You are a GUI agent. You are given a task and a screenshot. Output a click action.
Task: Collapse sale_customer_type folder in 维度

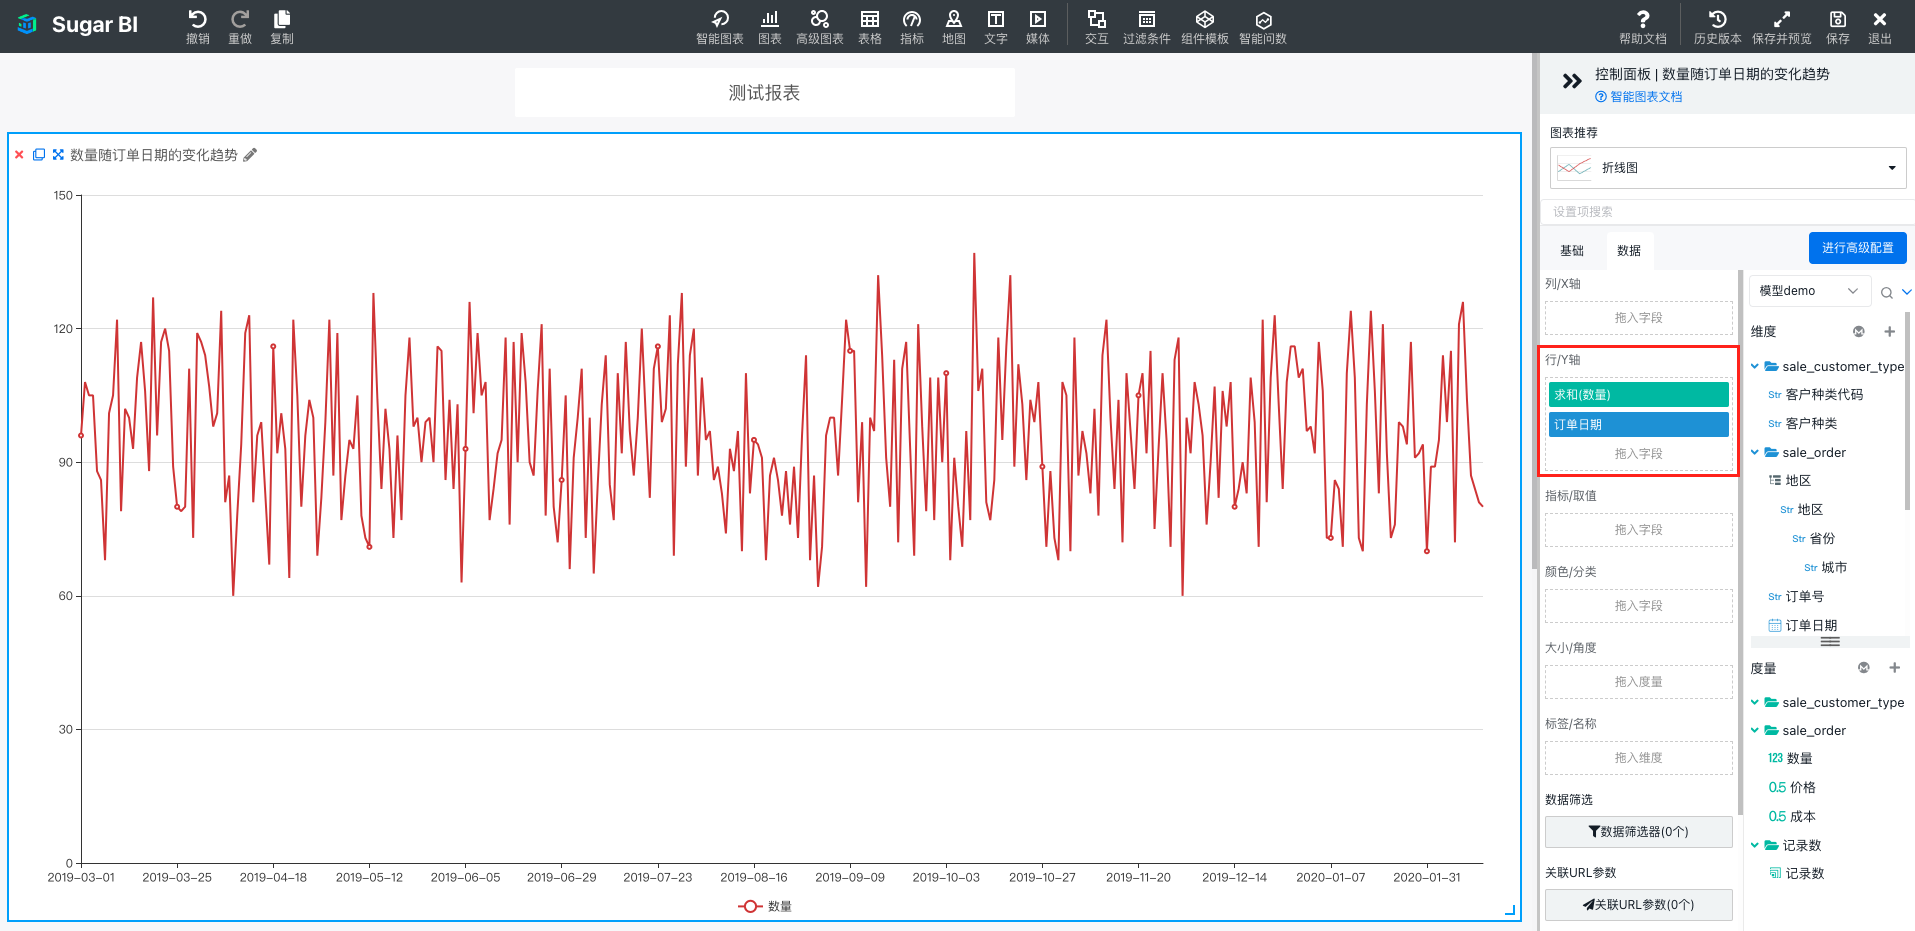(x=1755, y=366)
